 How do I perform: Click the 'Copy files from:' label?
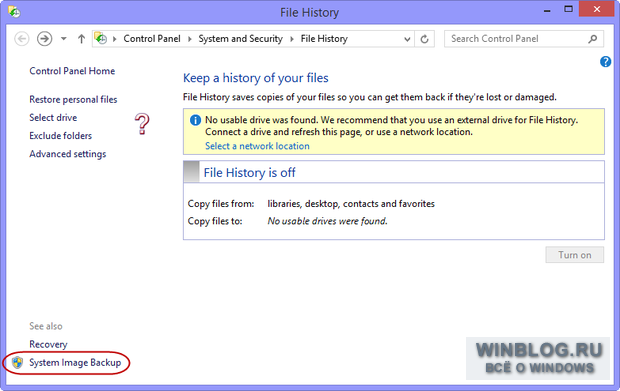point(221,204)
